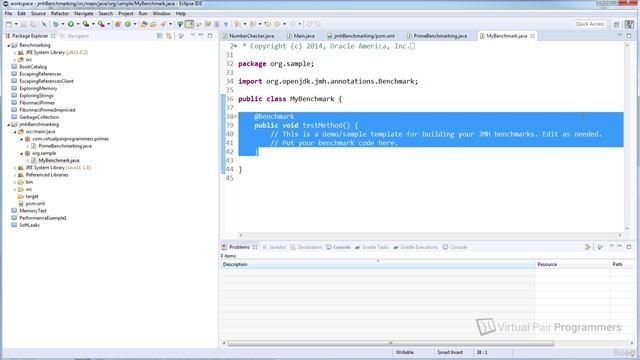Expand the Referenced Libraries node

pyautogui.click(x=15, y=175)
